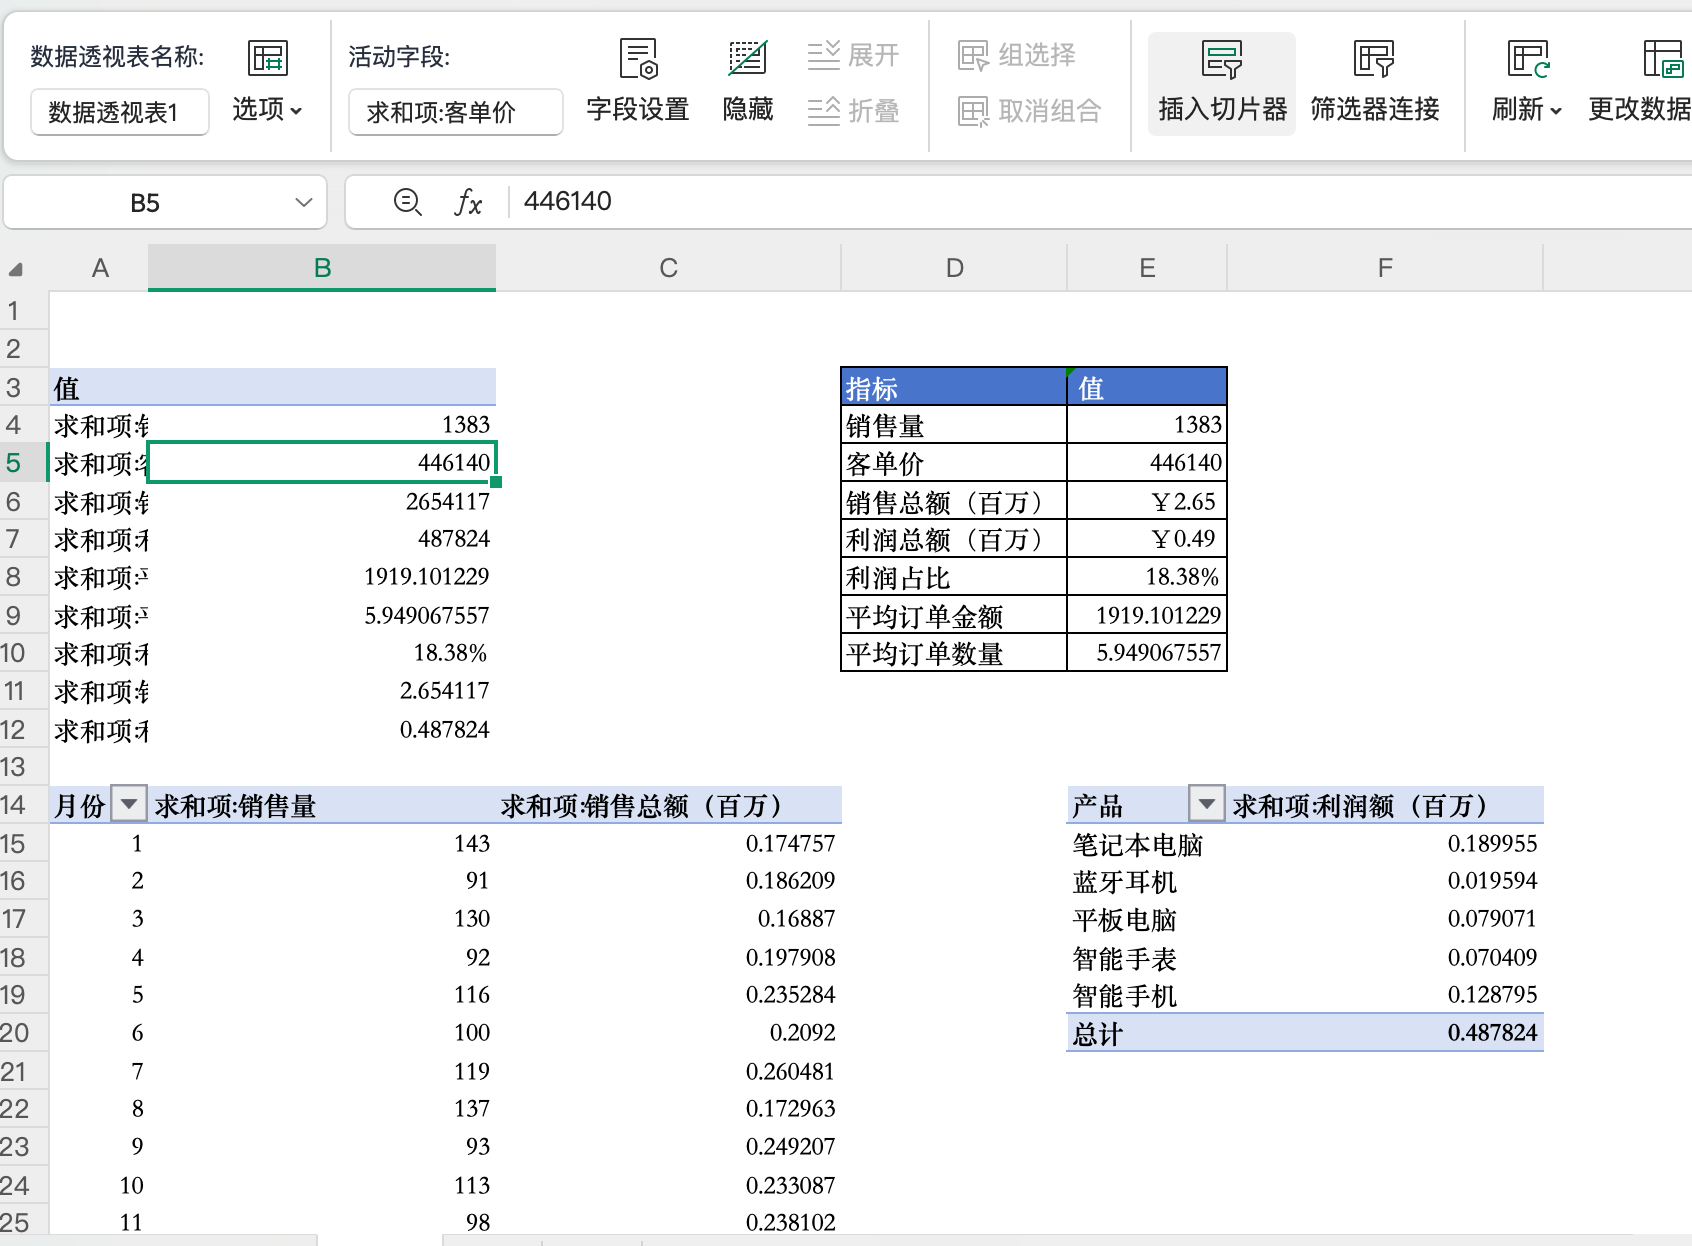Click the 指标 table header
This screenshot has width=1692, height=1246.
click(x=954, y=387)
